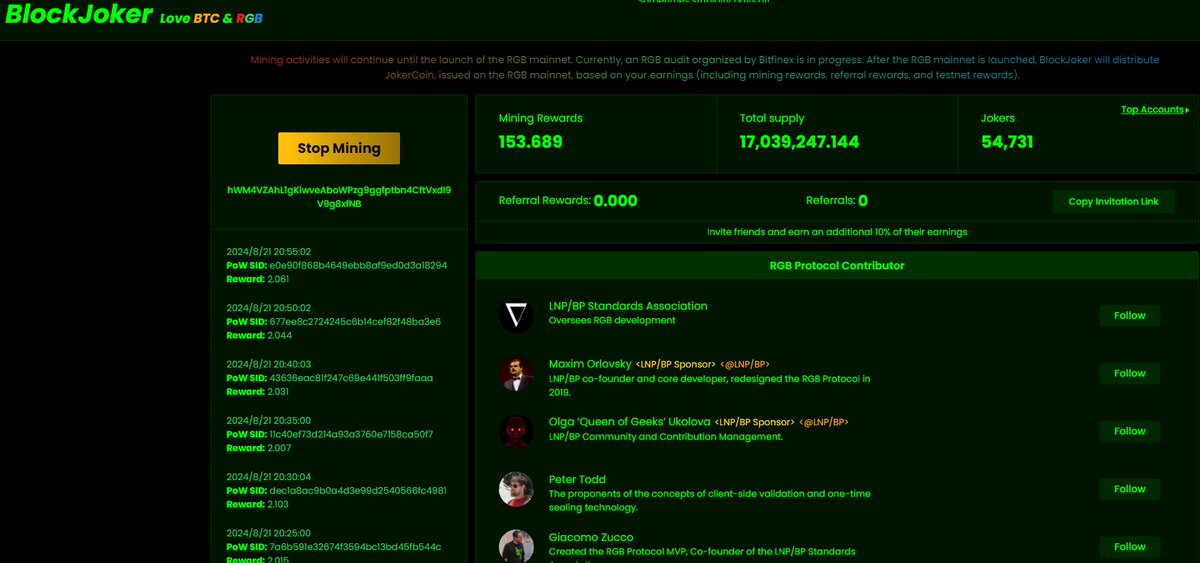The height and width of the screenshot is (563, 1200).
Task: Follow Olga Ukolova
Action: click(x=1130, y=431)
